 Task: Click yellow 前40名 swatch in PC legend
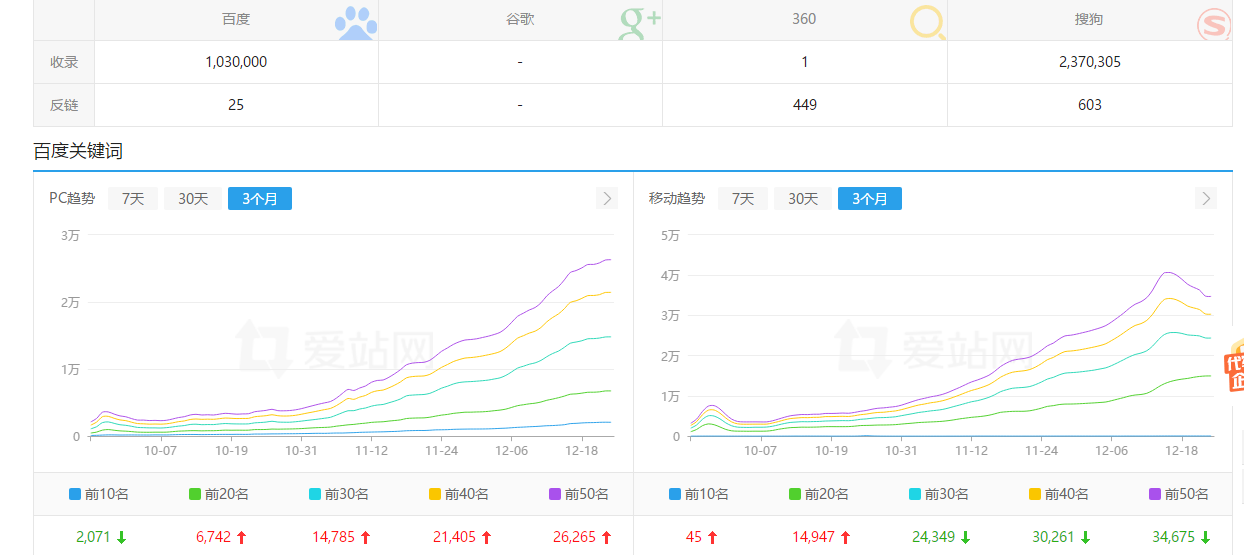(x=435, y=494)
